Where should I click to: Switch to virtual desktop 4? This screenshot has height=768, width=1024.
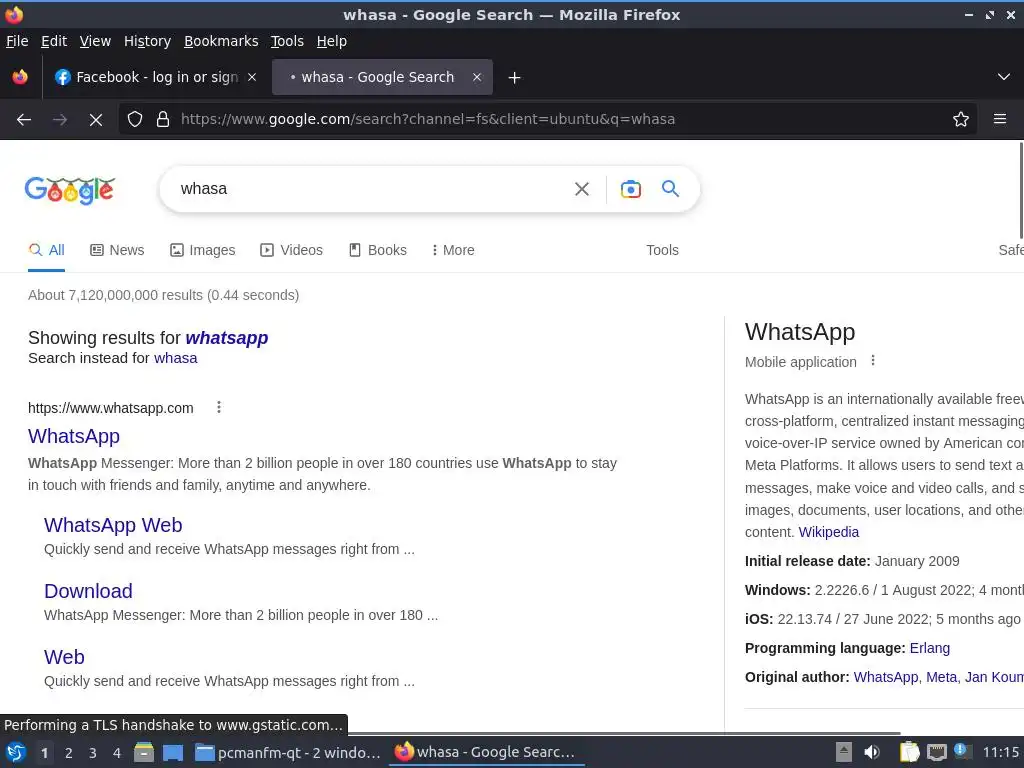[x=117, y=753]
